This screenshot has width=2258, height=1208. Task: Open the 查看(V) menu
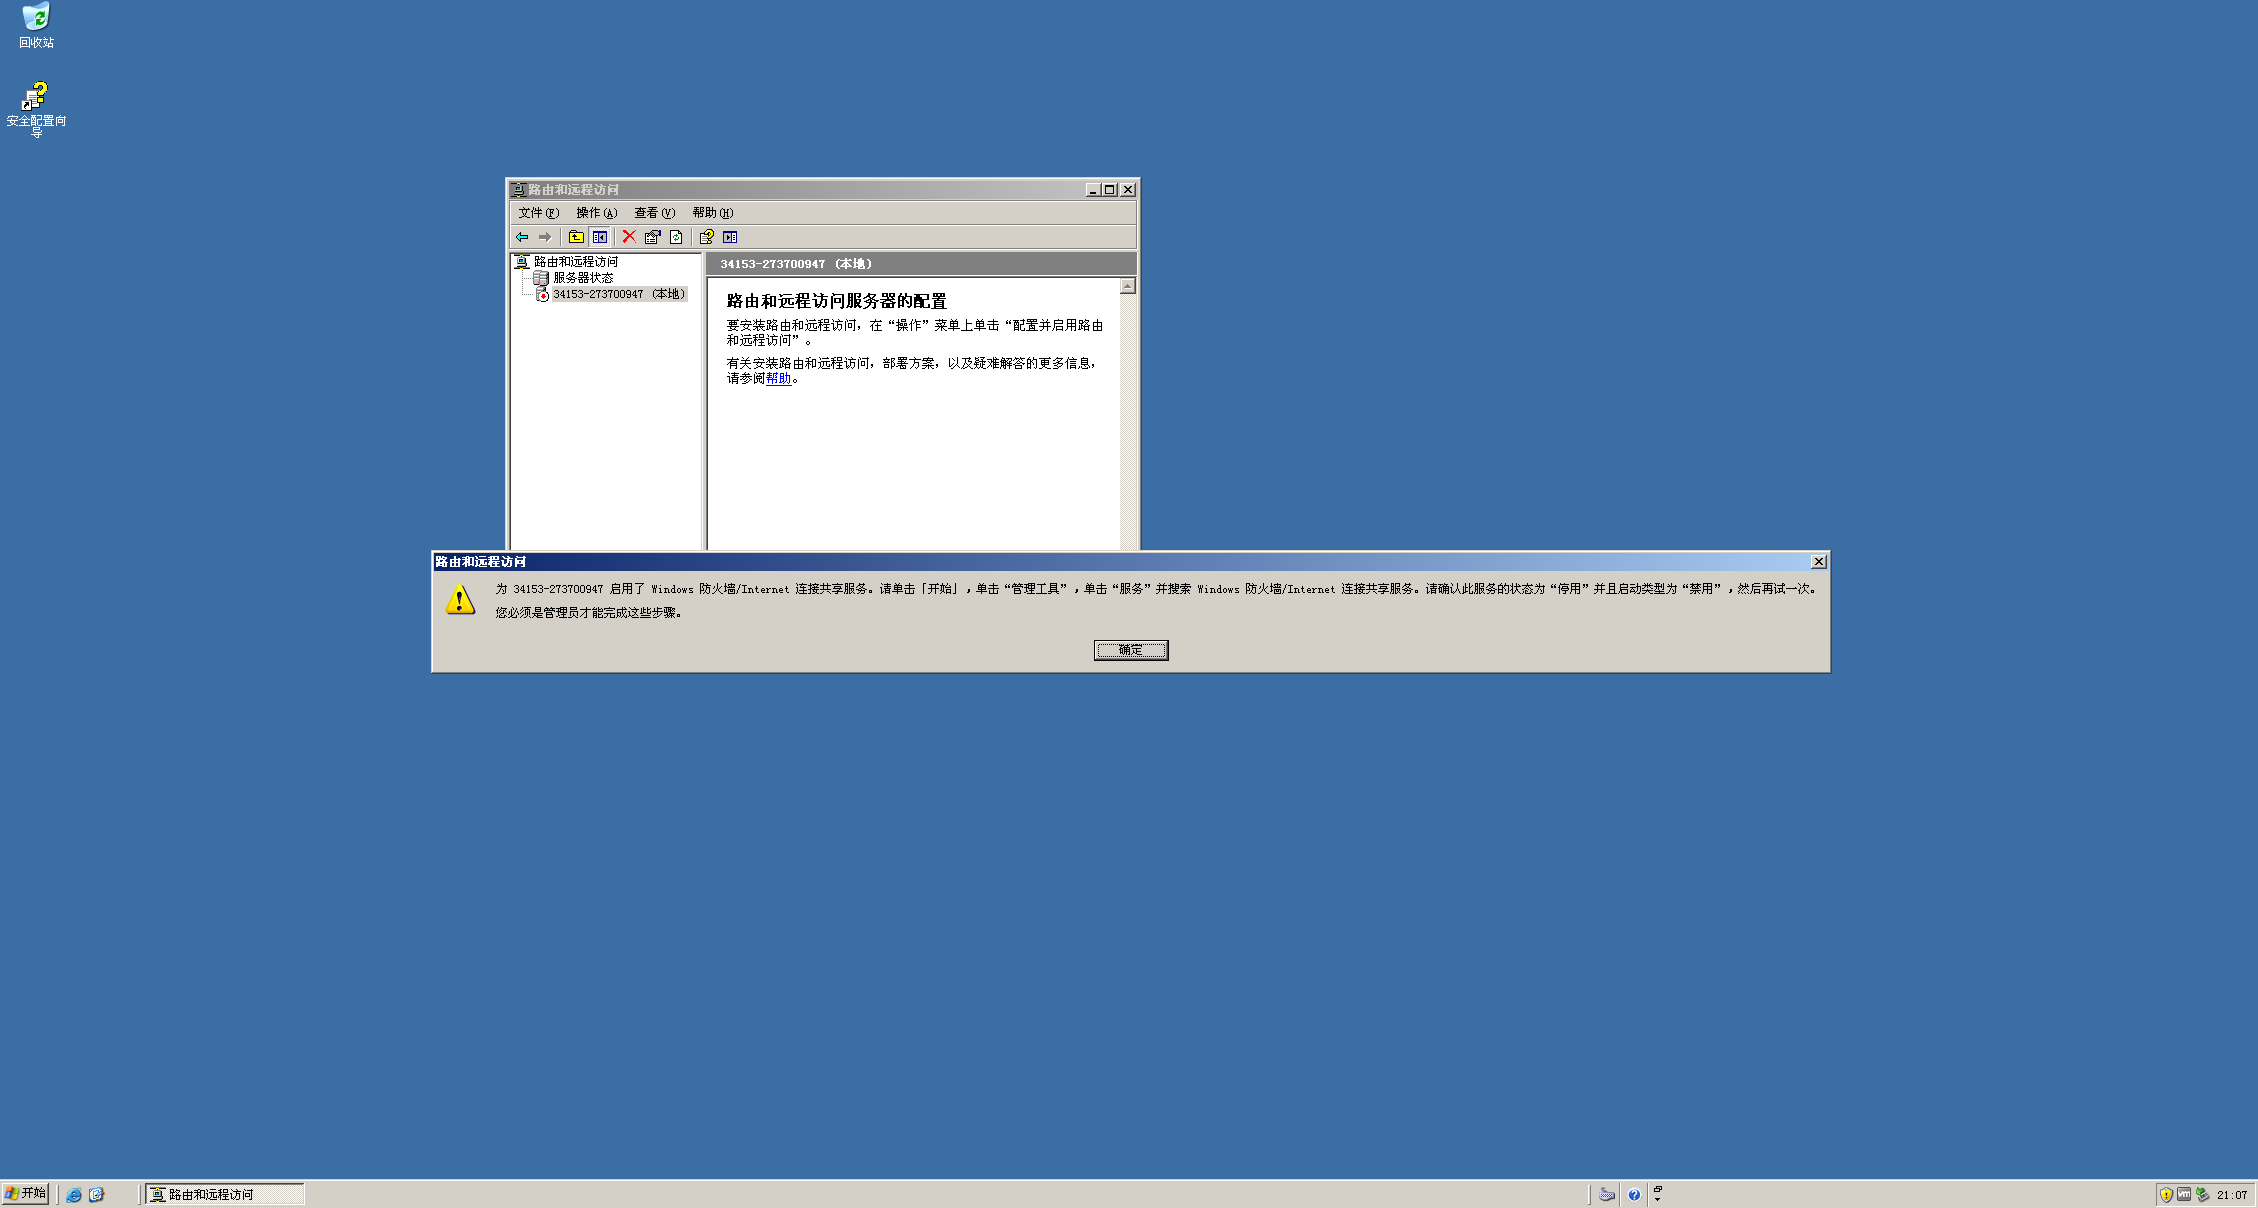pos(654,213)
